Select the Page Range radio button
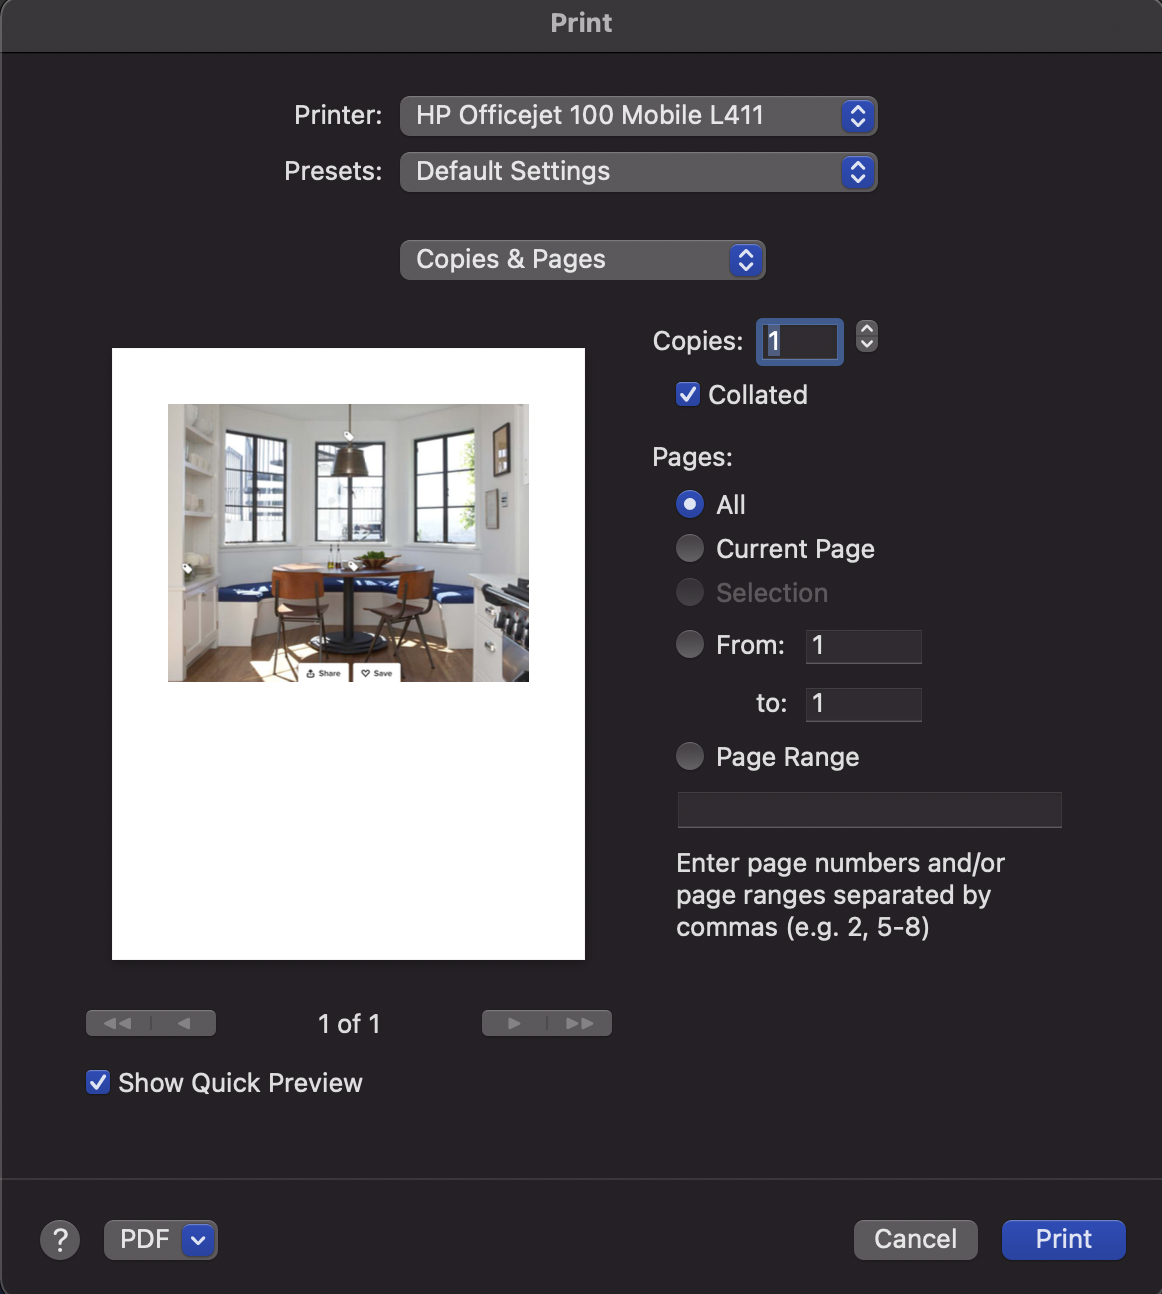Viewport: 1162px width, 1294px height. [x=690, y=756]
